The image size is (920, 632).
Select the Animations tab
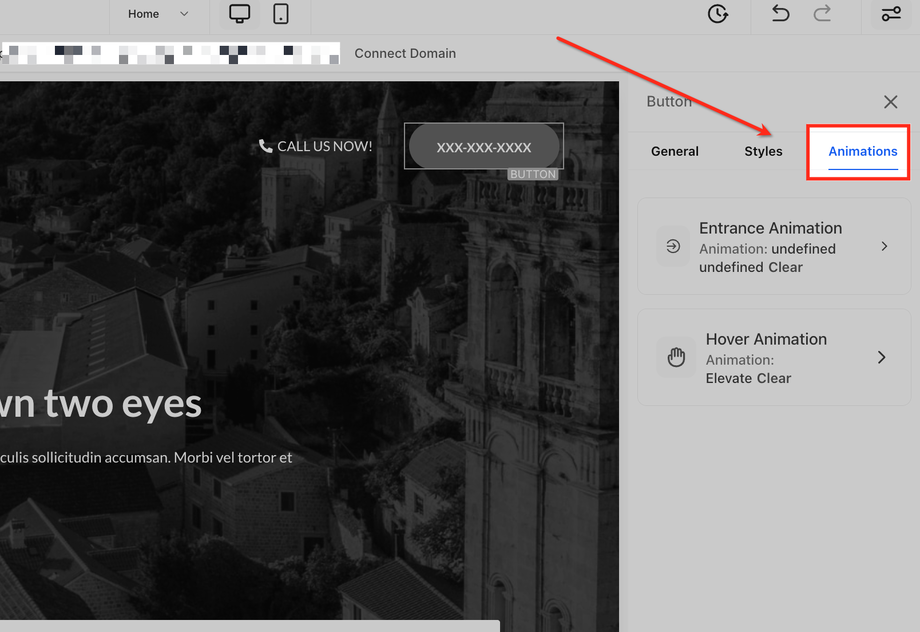(x=862, y=151)
